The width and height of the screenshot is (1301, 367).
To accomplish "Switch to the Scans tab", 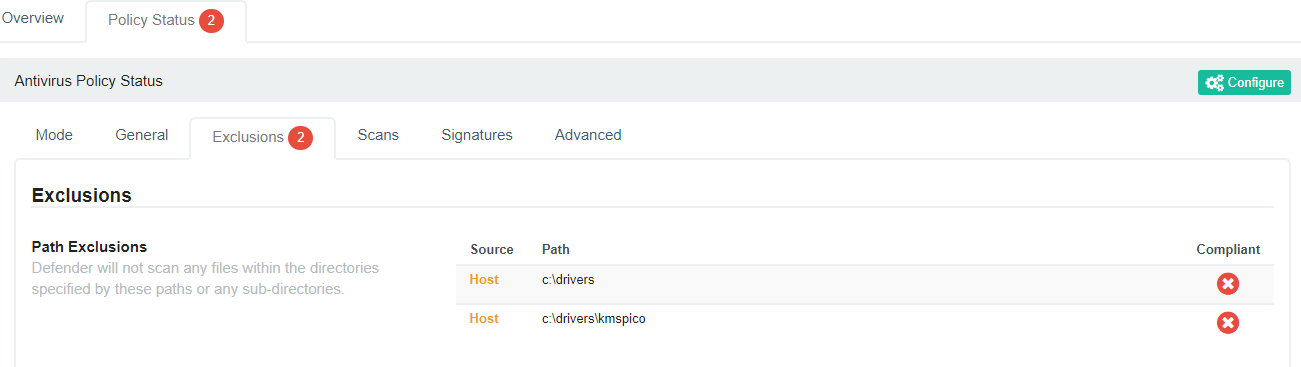I will (378, 135).
